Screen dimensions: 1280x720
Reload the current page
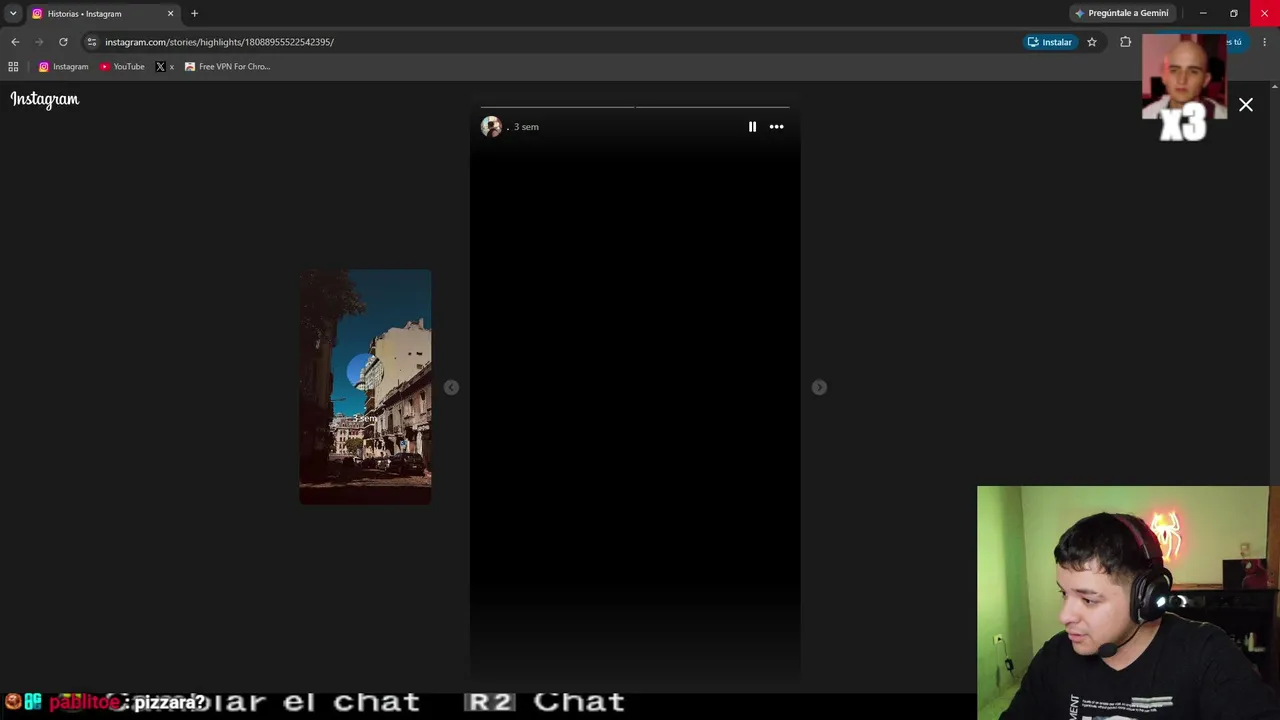tap(63, 42)
